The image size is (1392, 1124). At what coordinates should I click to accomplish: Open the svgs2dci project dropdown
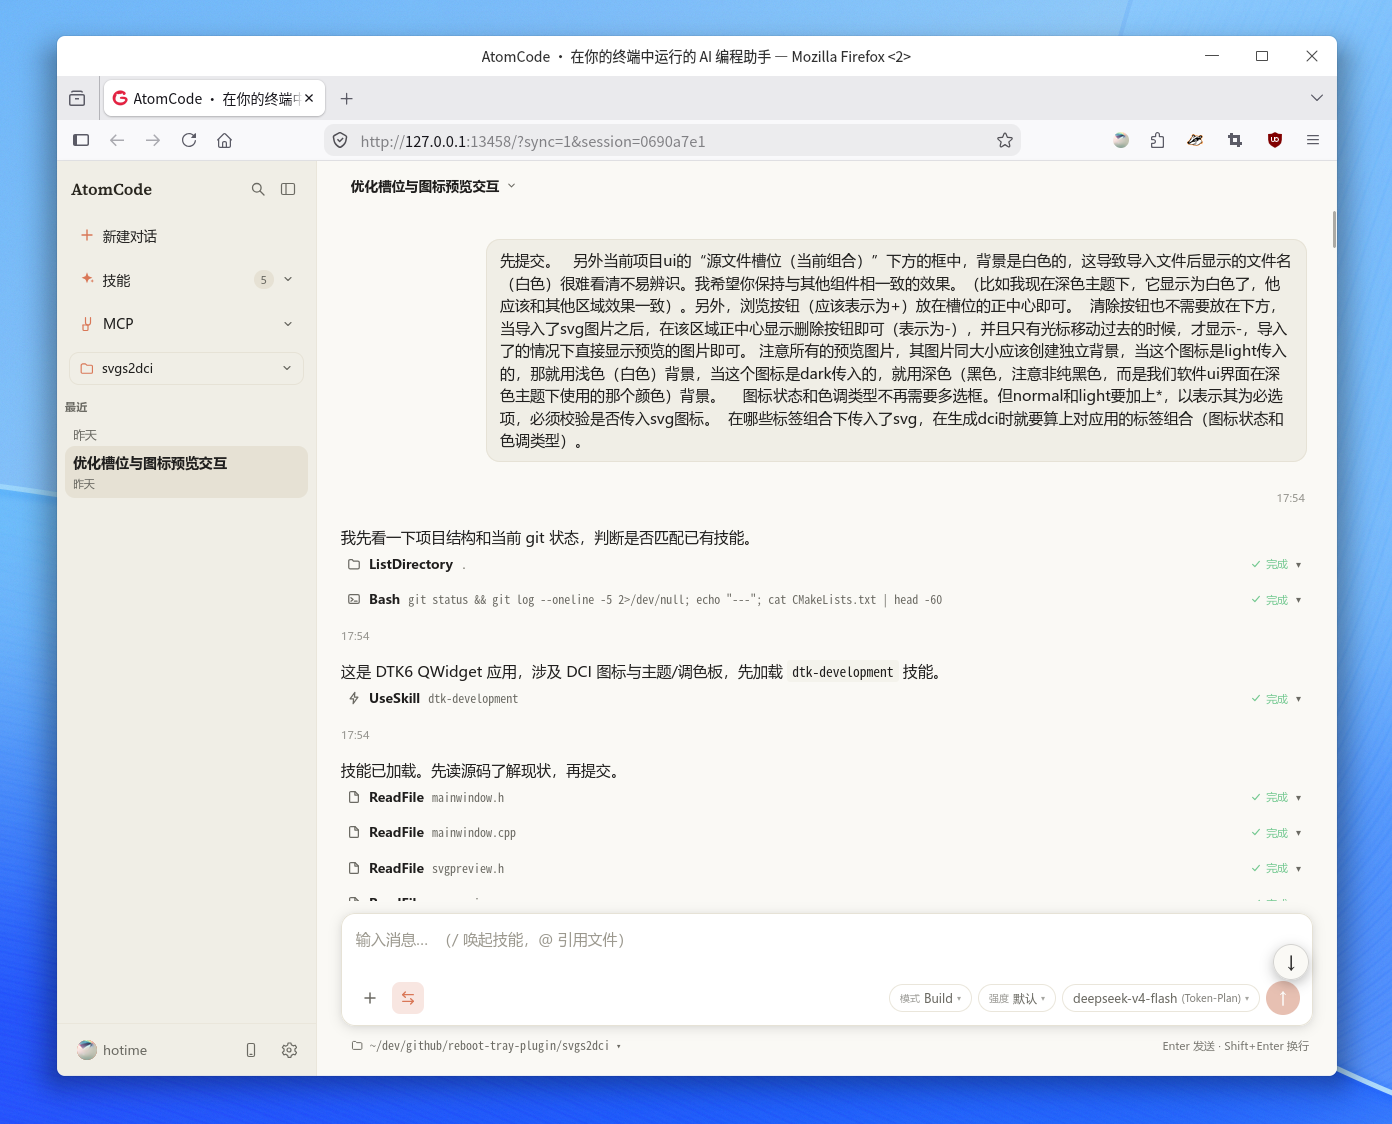pyautogui.click(x=186, y=368)
